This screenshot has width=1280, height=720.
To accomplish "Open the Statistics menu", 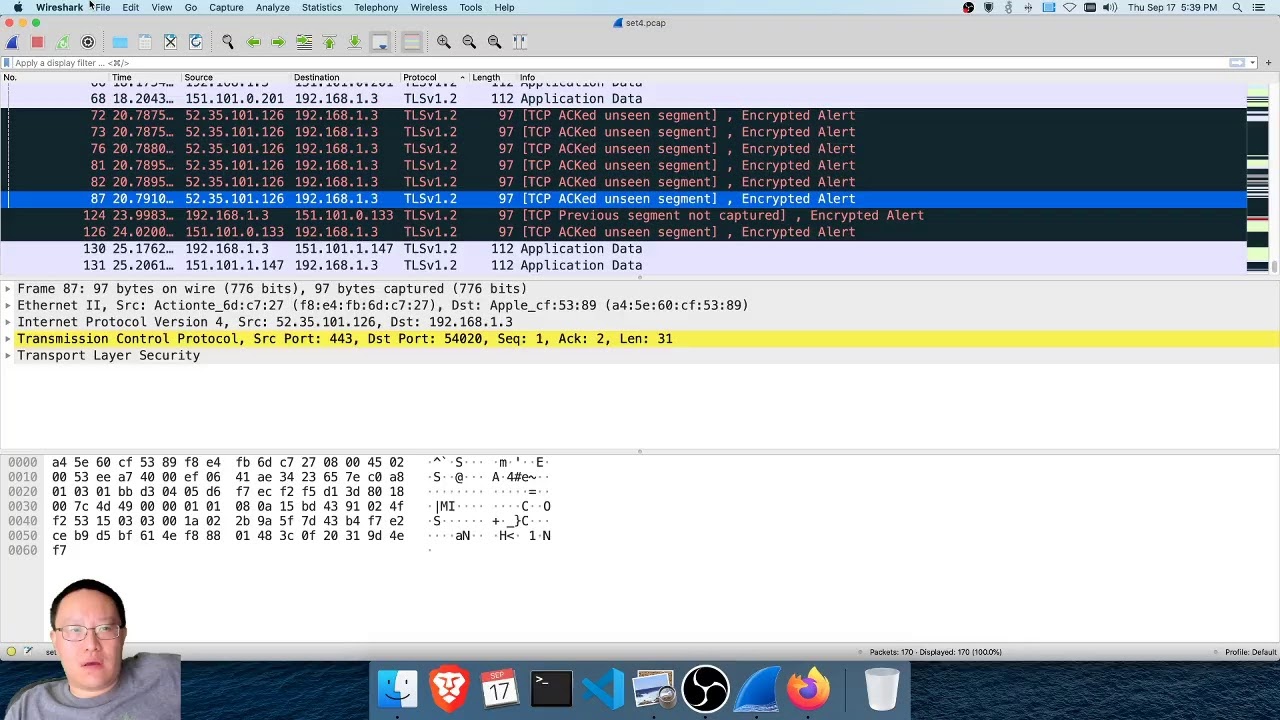I will (321, 7).
